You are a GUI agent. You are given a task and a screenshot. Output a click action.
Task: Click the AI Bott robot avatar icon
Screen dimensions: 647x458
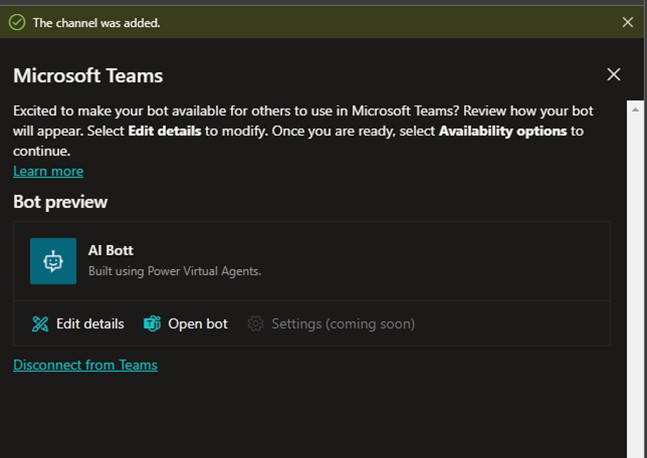[53, 261]
